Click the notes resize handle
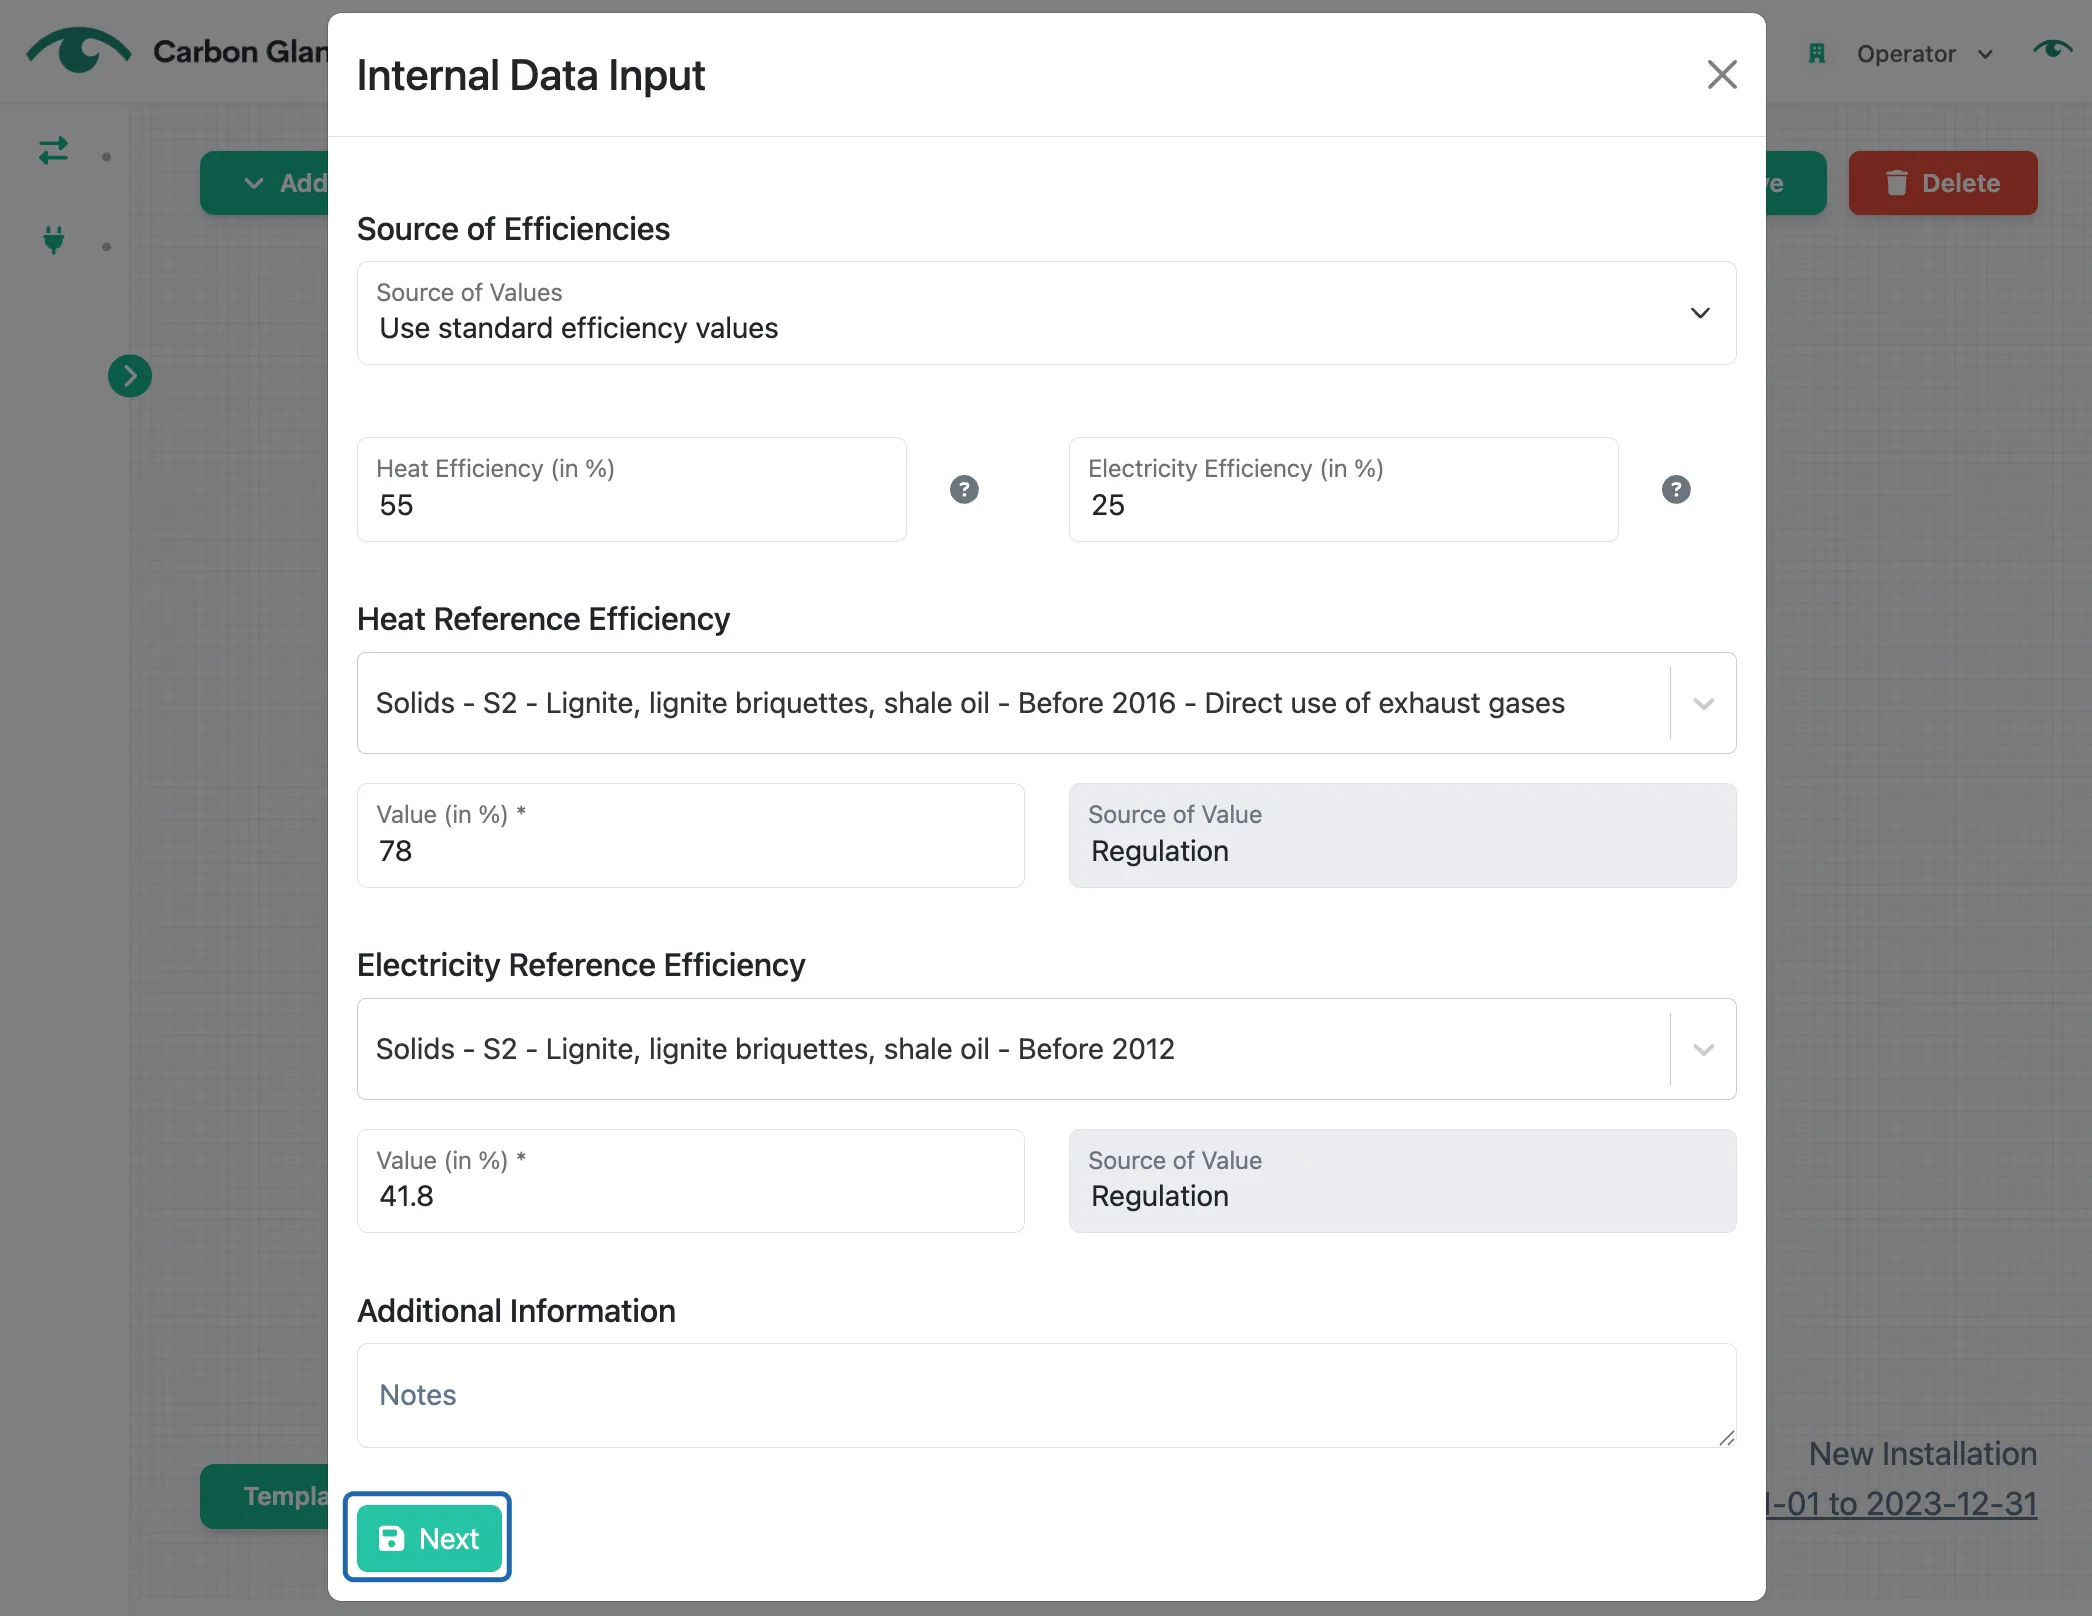 (x=1726, y=1438)
